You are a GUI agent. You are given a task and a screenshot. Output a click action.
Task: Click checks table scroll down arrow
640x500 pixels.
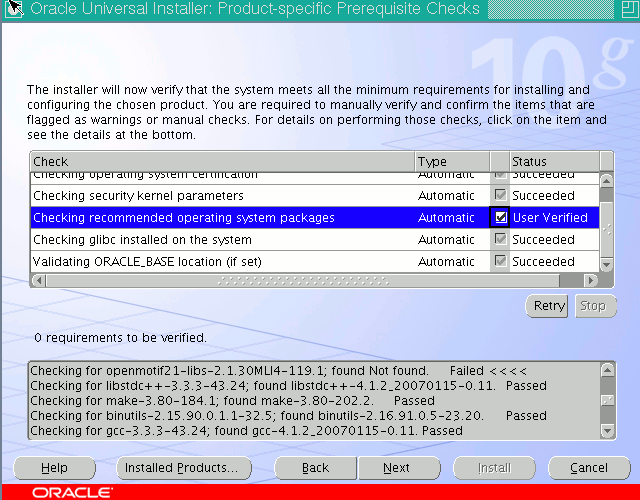607,265
